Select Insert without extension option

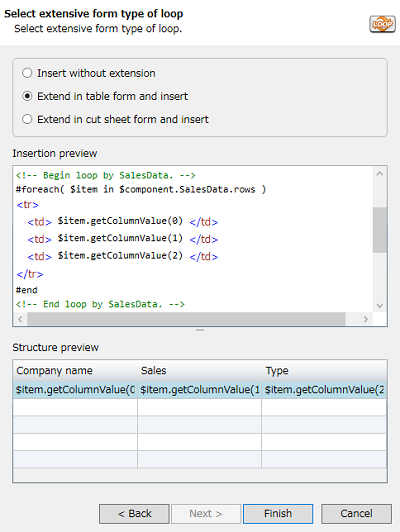tap(89, 73)
